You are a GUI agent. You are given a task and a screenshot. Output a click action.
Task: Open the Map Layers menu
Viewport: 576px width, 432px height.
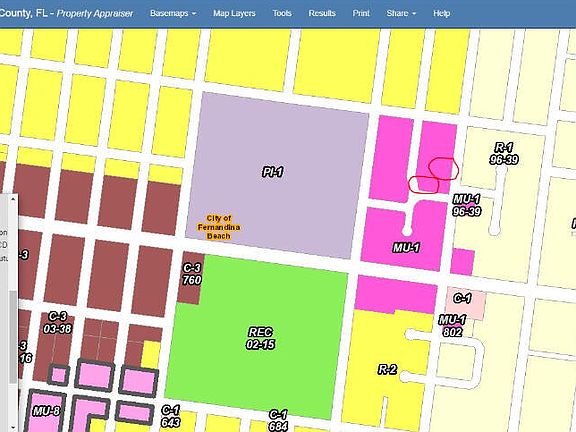(x=234, y=13)
